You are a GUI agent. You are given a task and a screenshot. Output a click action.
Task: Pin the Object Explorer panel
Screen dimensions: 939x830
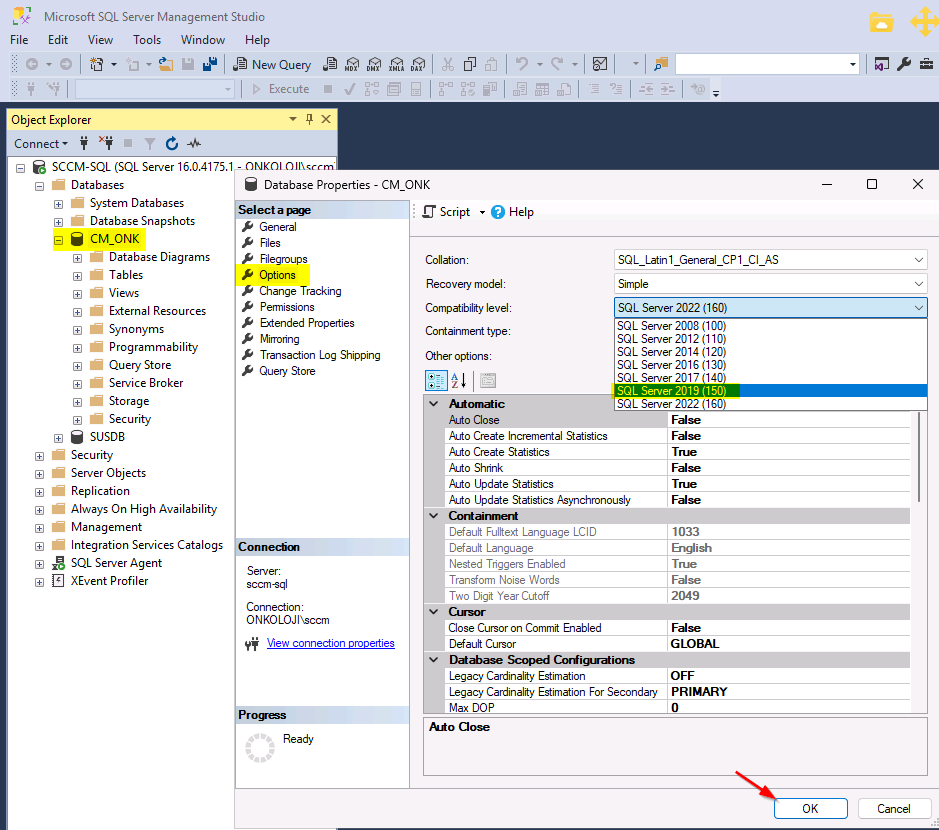click(309, 119)
